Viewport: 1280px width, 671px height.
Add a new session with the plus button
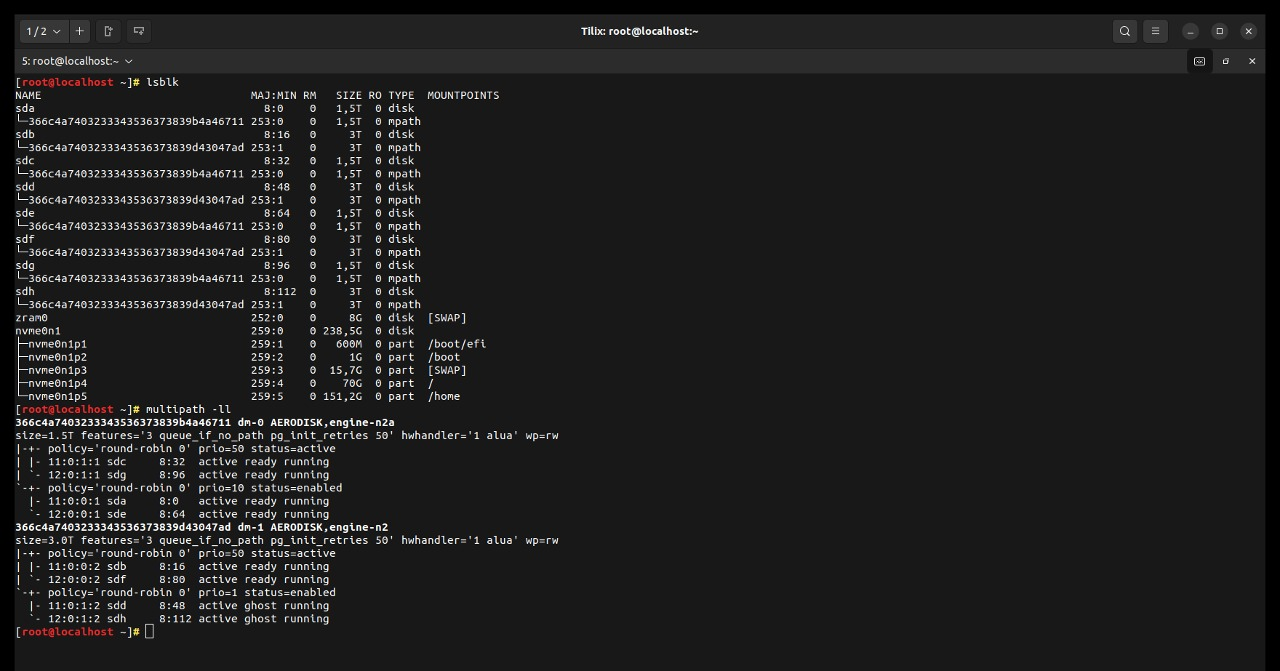[79, 31]
